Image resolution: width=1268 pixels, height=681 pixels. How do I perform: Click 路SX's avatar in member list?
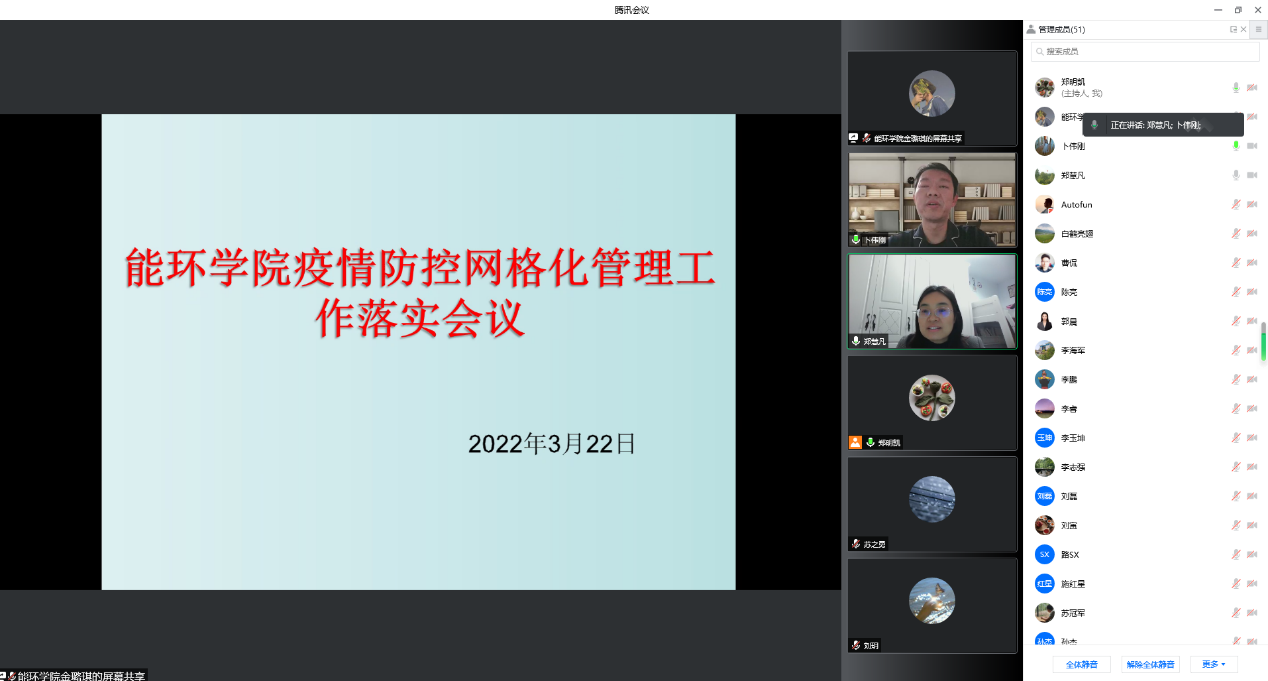1044,554
